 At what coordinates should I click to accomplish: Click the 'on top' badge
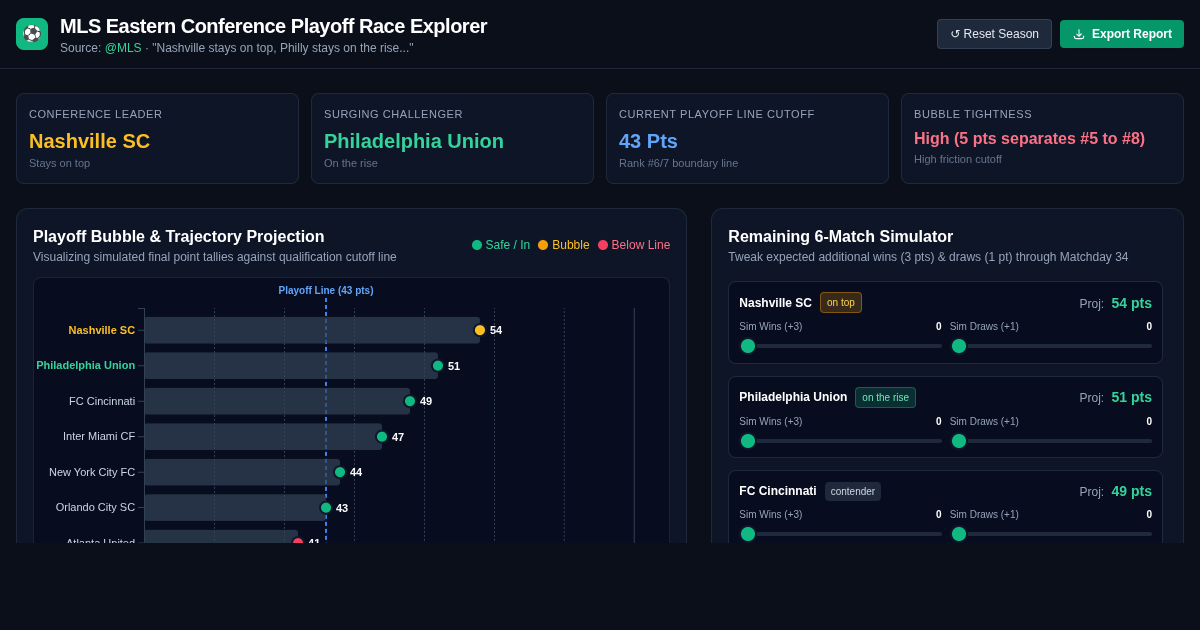pos(841,303)
